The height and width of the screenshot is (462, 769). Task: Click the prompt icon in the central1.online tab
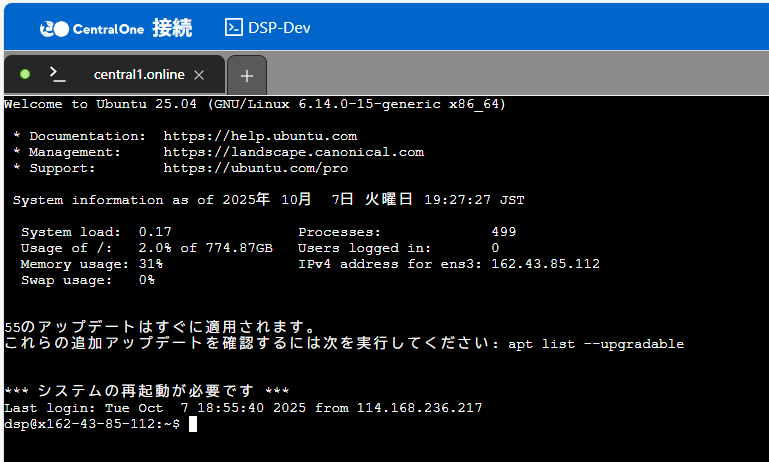58,74
